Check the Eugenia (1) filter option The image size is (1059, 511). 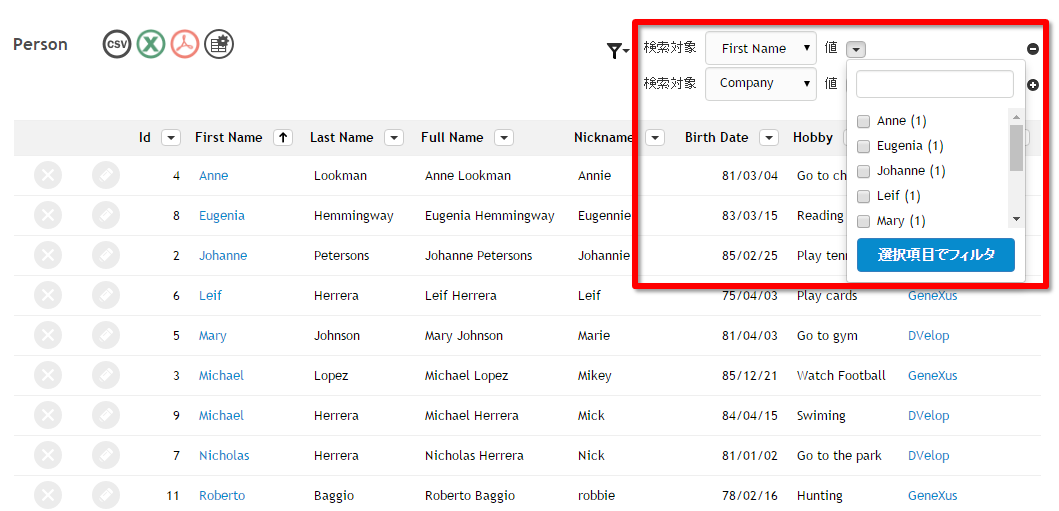tap(863, 146)
